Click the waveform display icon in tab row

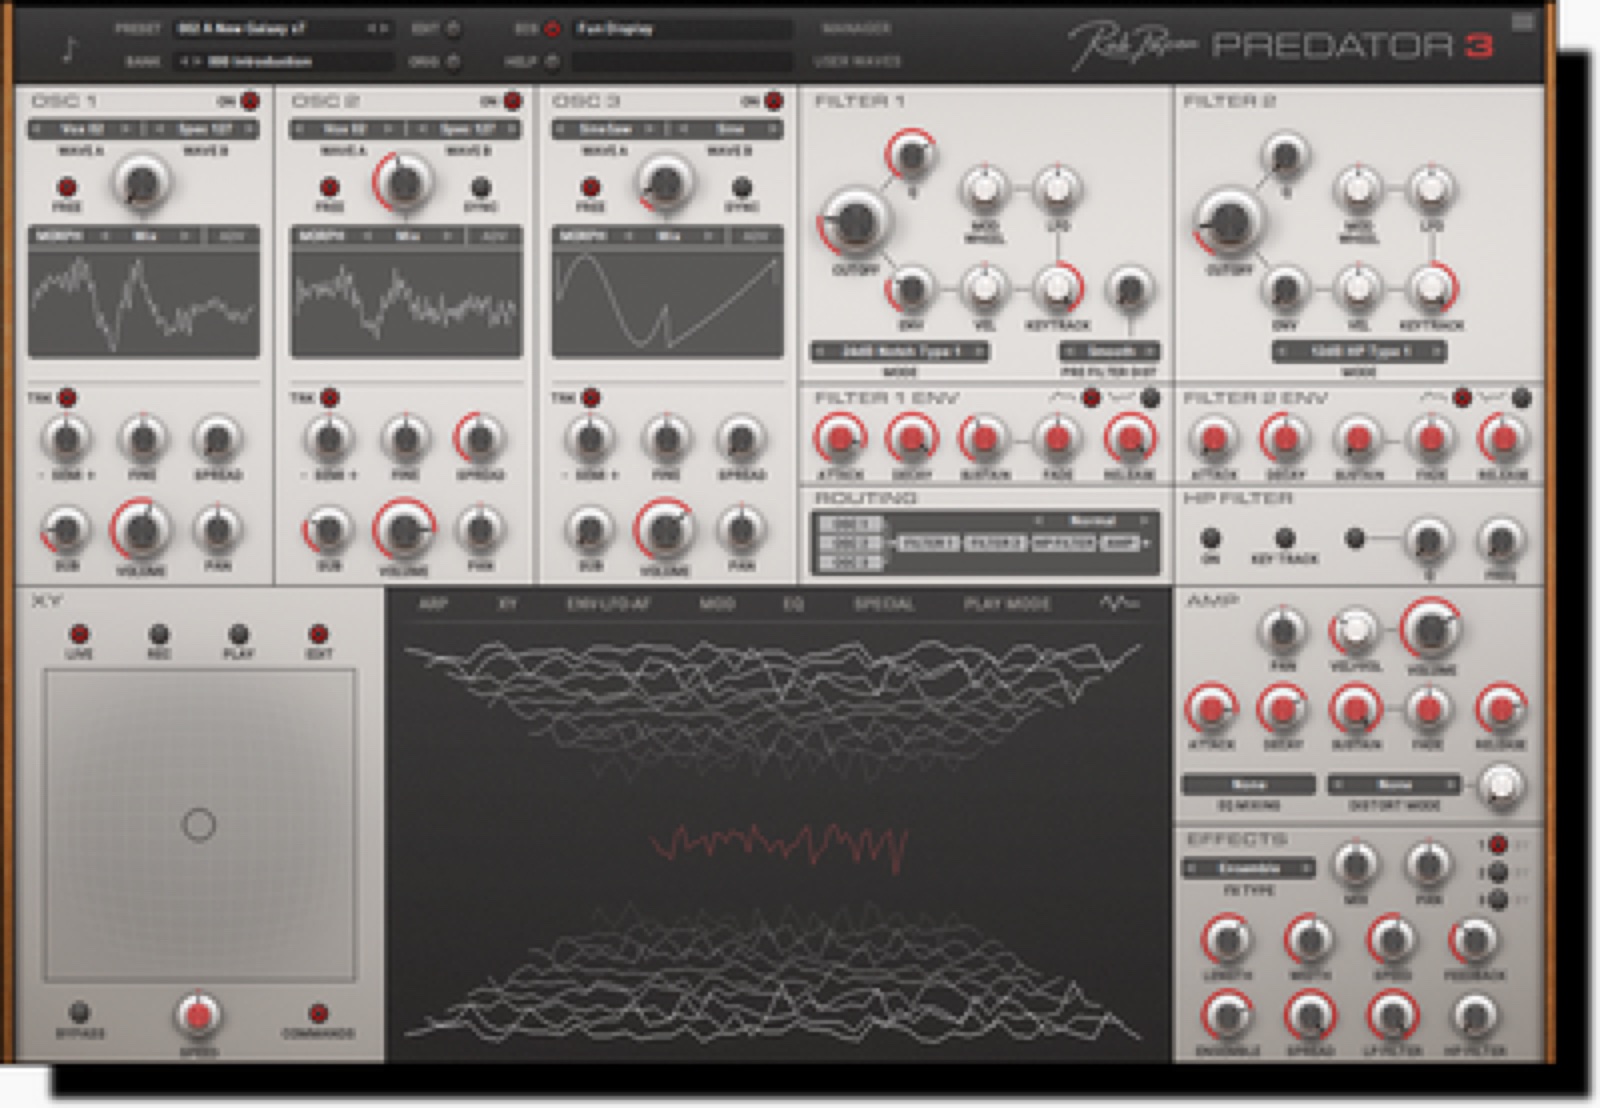pyautogui.click(x=1119, y=603)
